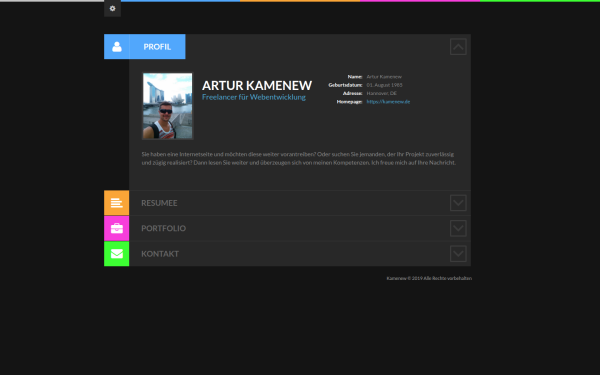Screen dimensions: 600x375
Task: Click the 'Geburtsdatum:' label
Action: (x=345, y=85)
